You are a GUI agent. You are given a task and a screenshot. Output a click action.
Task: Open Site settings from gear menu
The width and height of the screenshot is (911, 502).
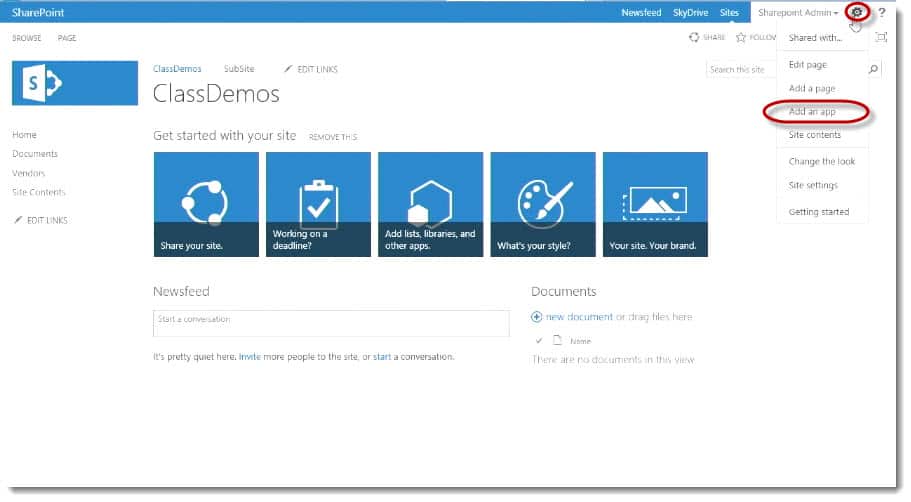coord(813,185)
